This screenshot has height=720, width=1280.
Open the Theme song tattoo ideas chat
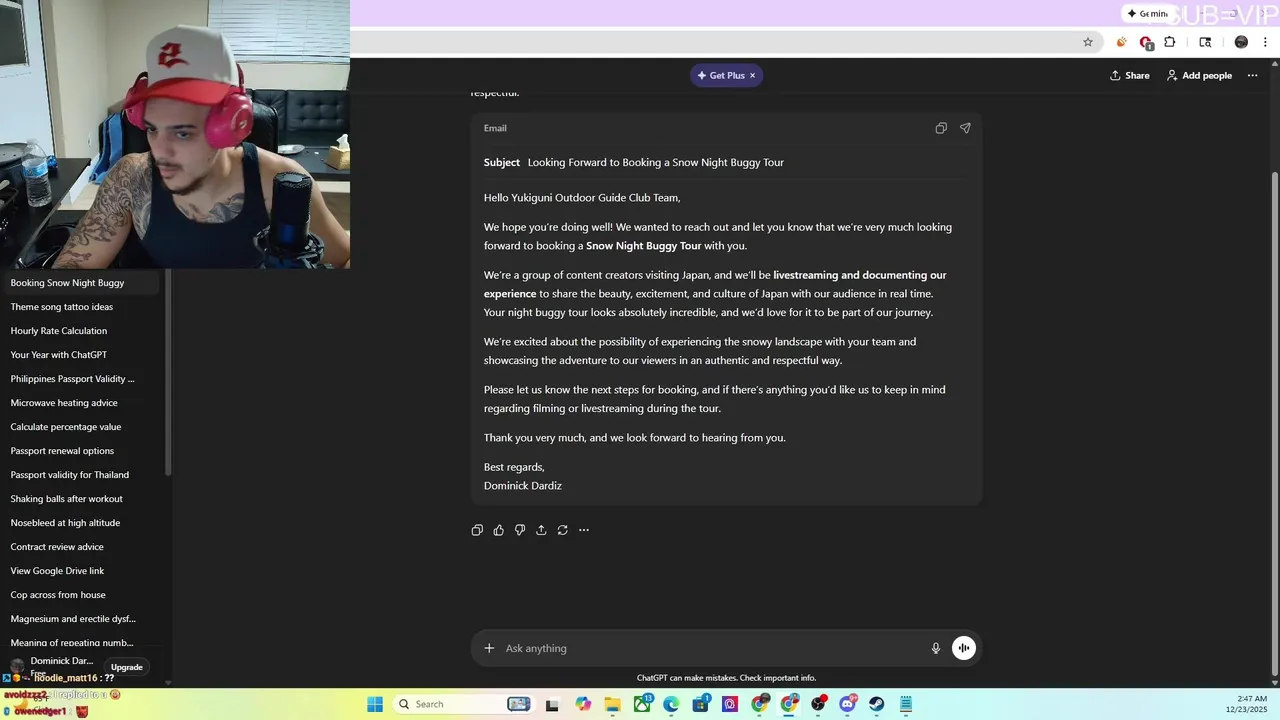[x=79, y=307]
